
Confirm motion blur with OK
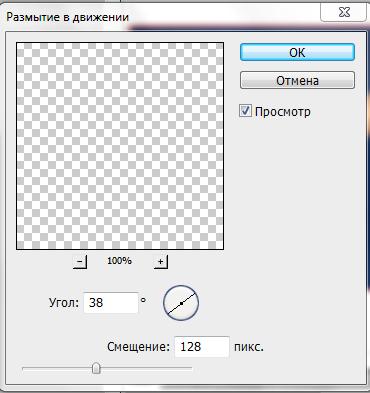(297, 52)
